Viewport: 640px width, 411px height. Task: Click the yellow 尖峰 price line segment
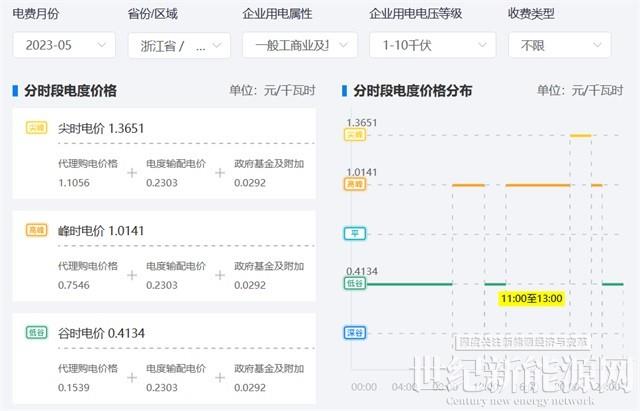(580, 135)
